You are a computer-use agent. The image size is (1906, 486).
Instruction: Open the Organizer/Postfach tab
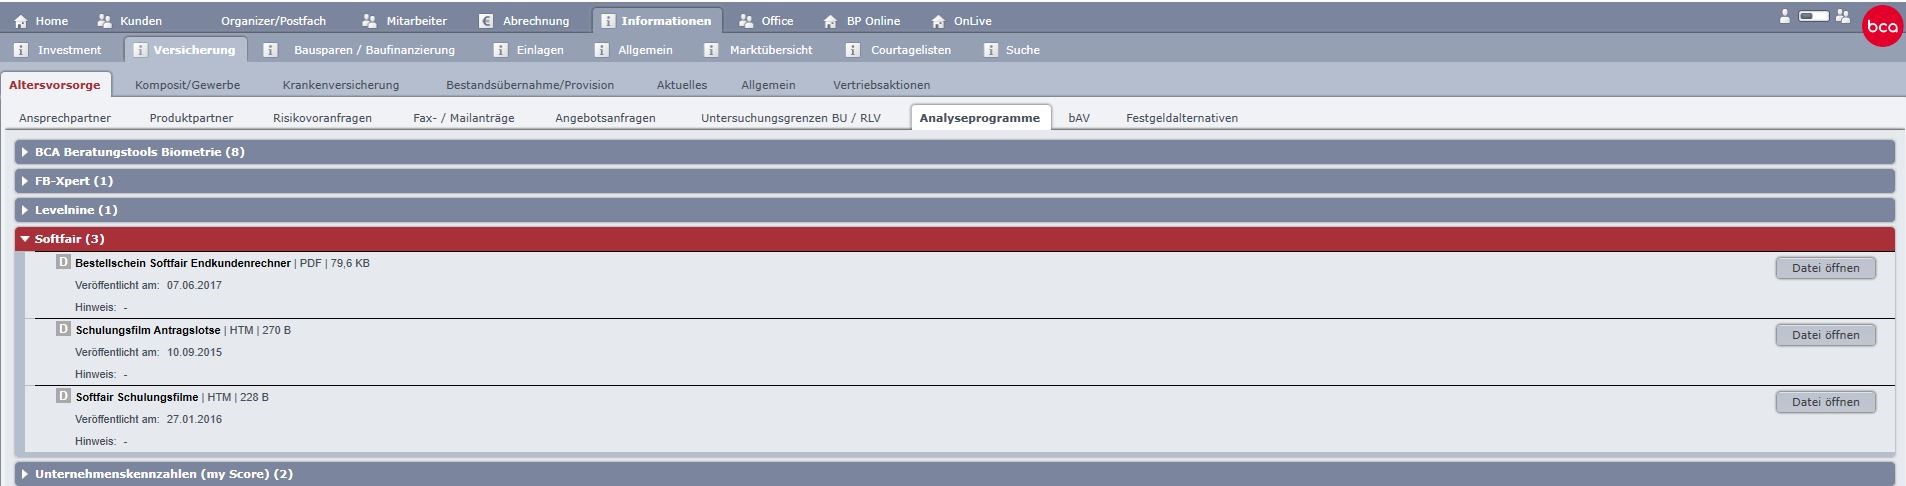click(273, 21)
